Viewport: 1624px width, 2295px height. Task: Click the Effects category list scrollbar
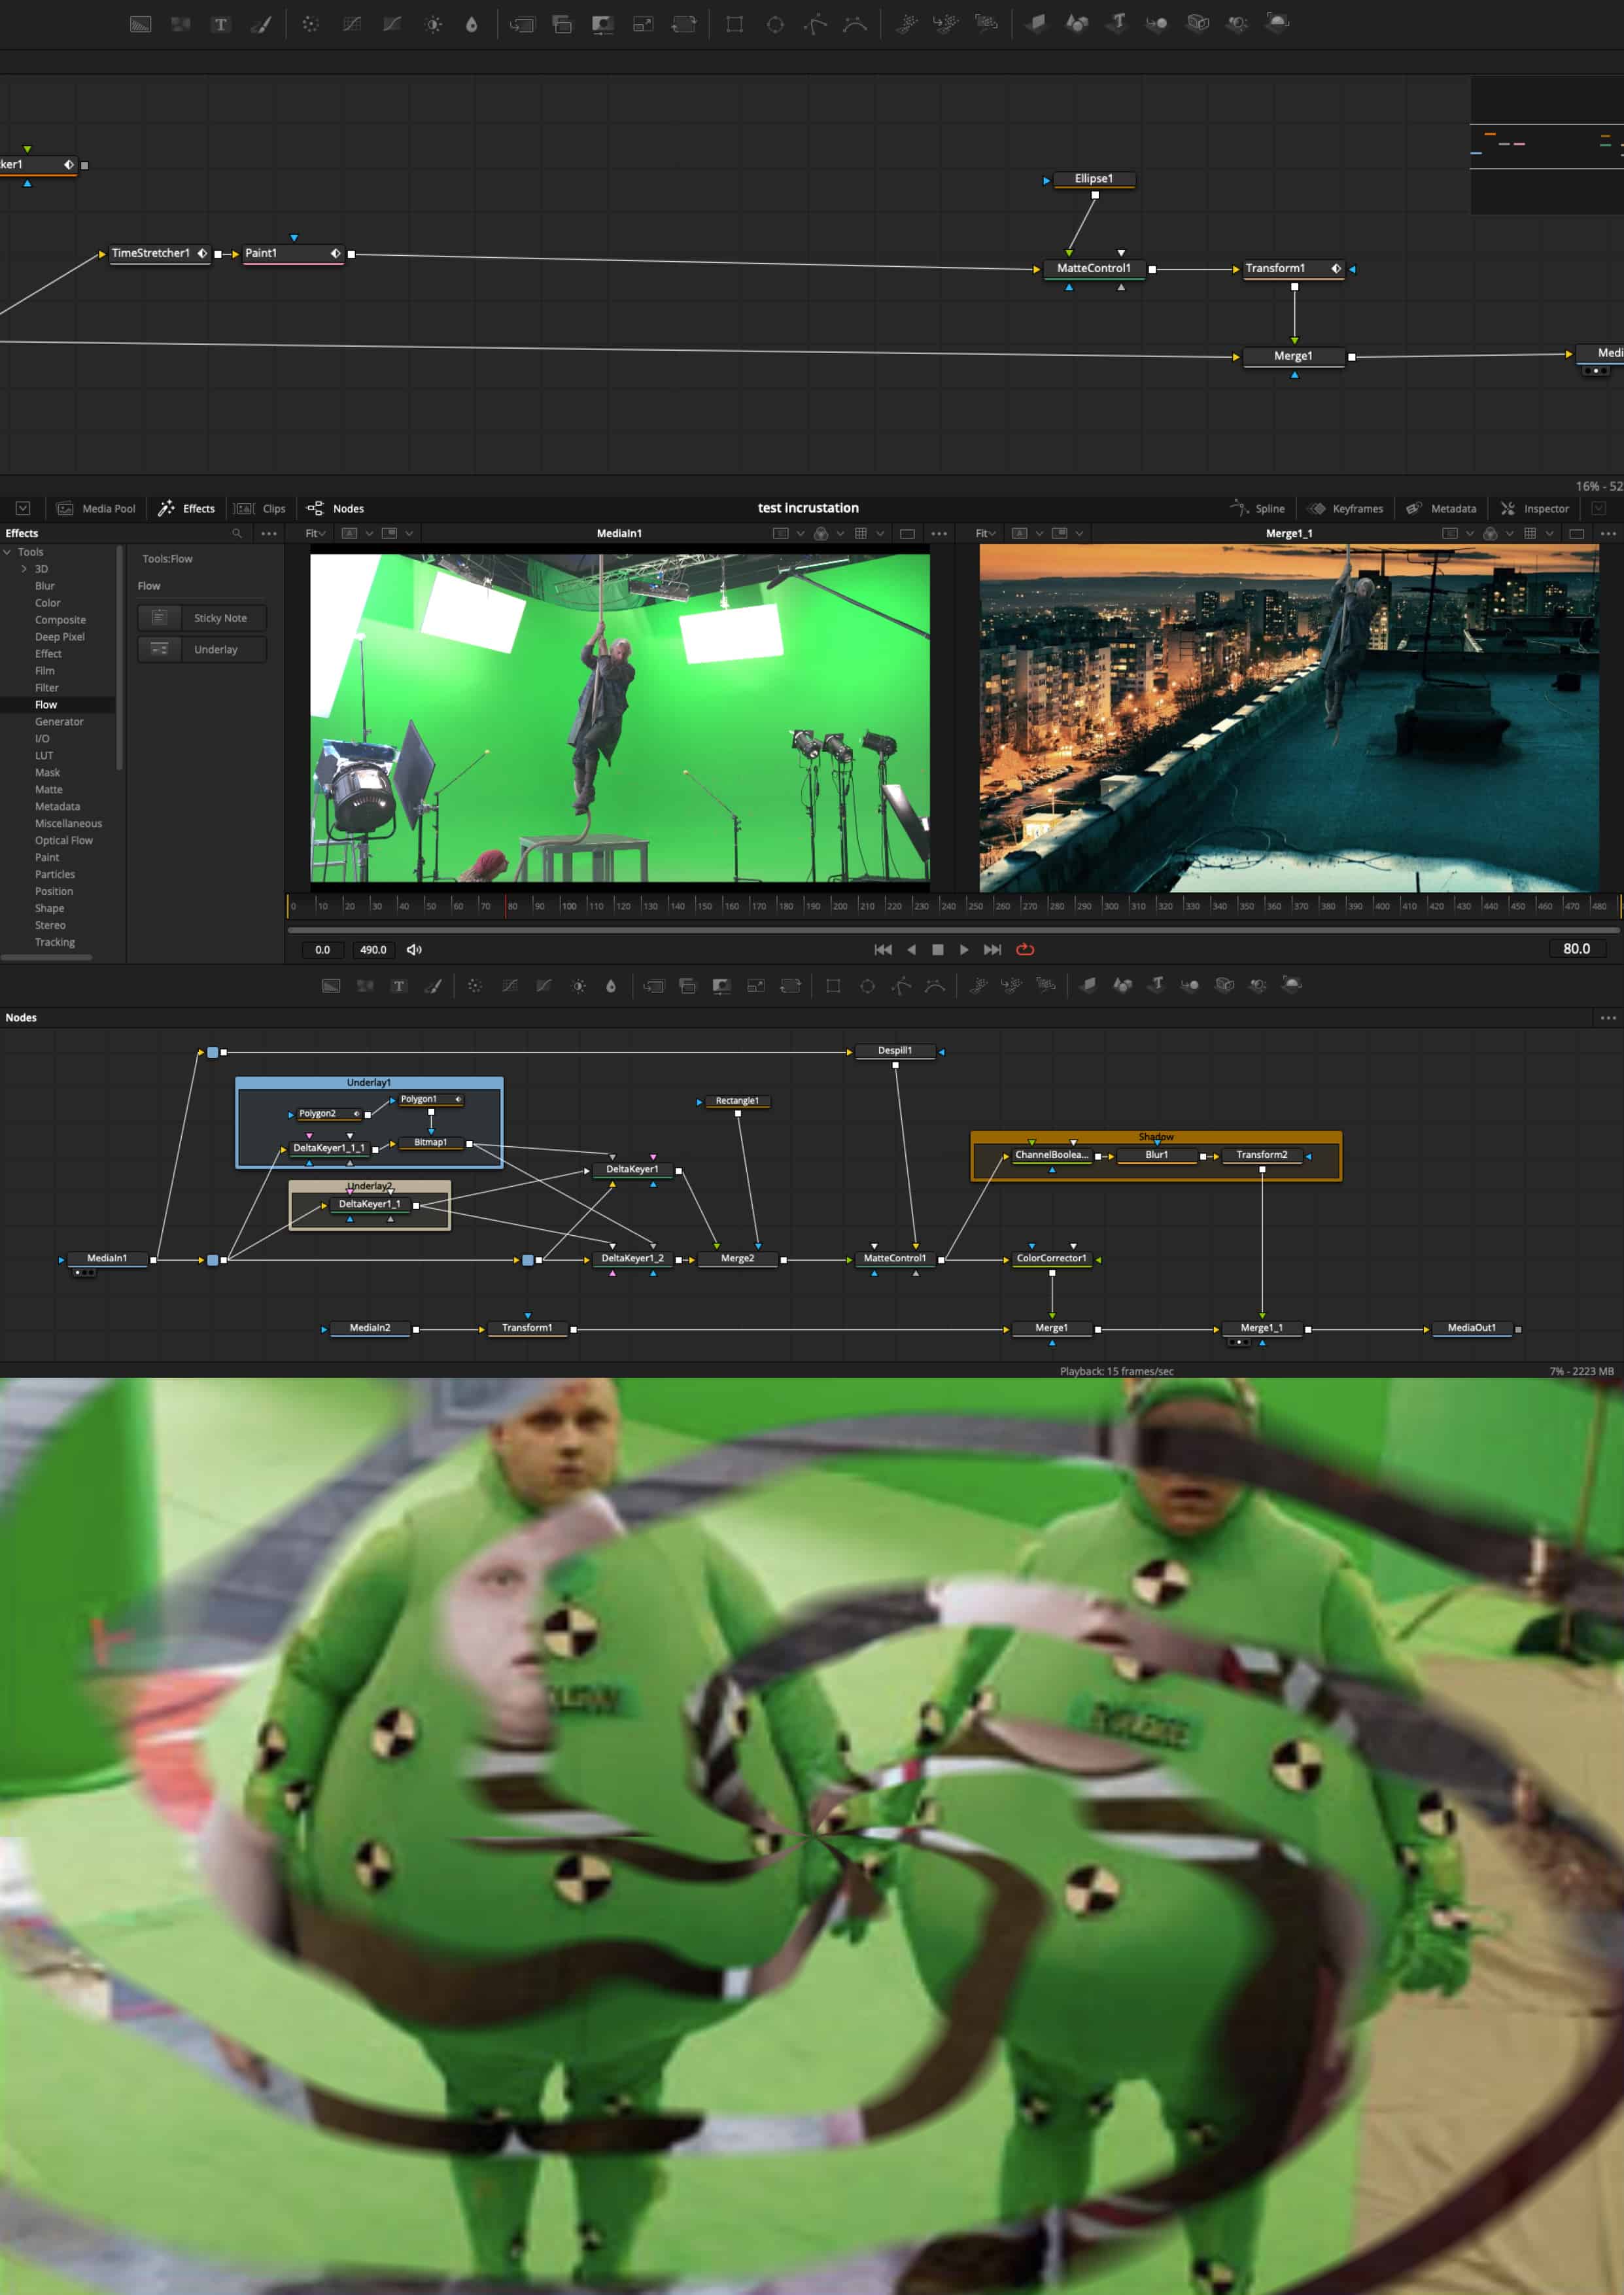(x=120, y=658)
